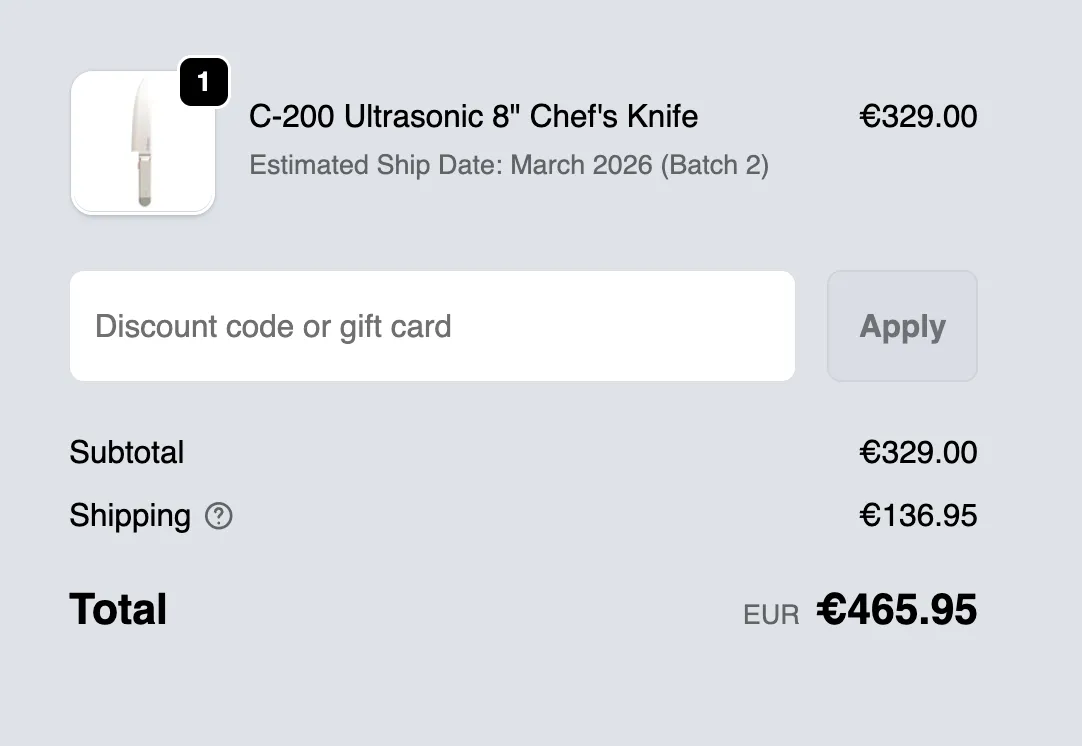Click "March 2026" in the ship date
Image resolution: width=1082 pixels, height=746 pixels.
point(581,165)
